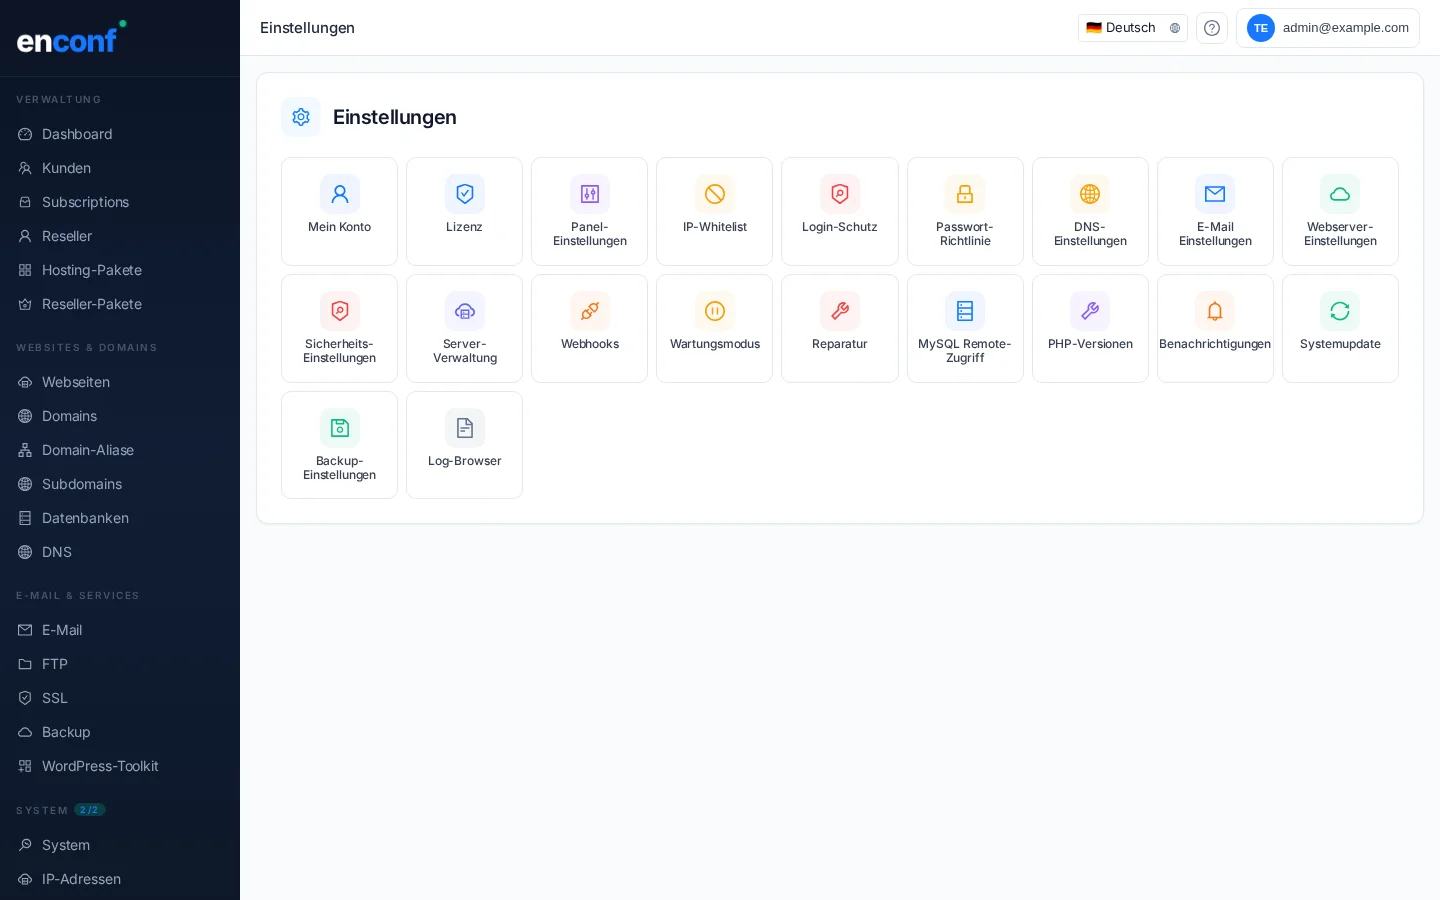Open the Webhooks plug icon tile
This screenshot has width=1440, height=900.
pos(589,311)
